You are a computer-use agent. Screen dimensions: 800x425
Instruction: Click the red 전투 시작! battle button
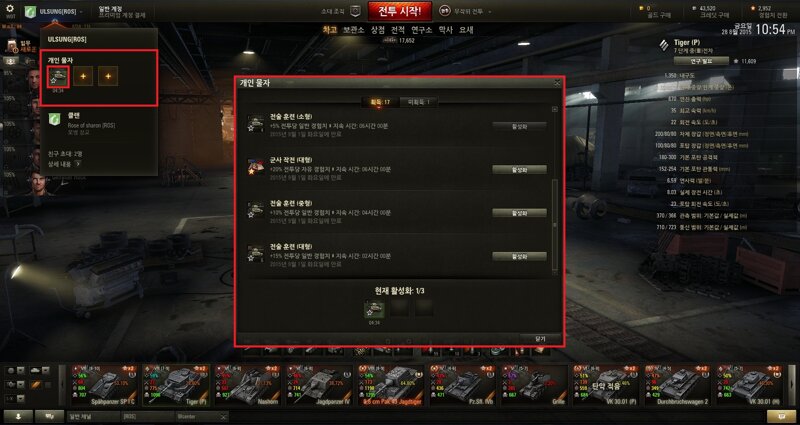coord(399,11)
